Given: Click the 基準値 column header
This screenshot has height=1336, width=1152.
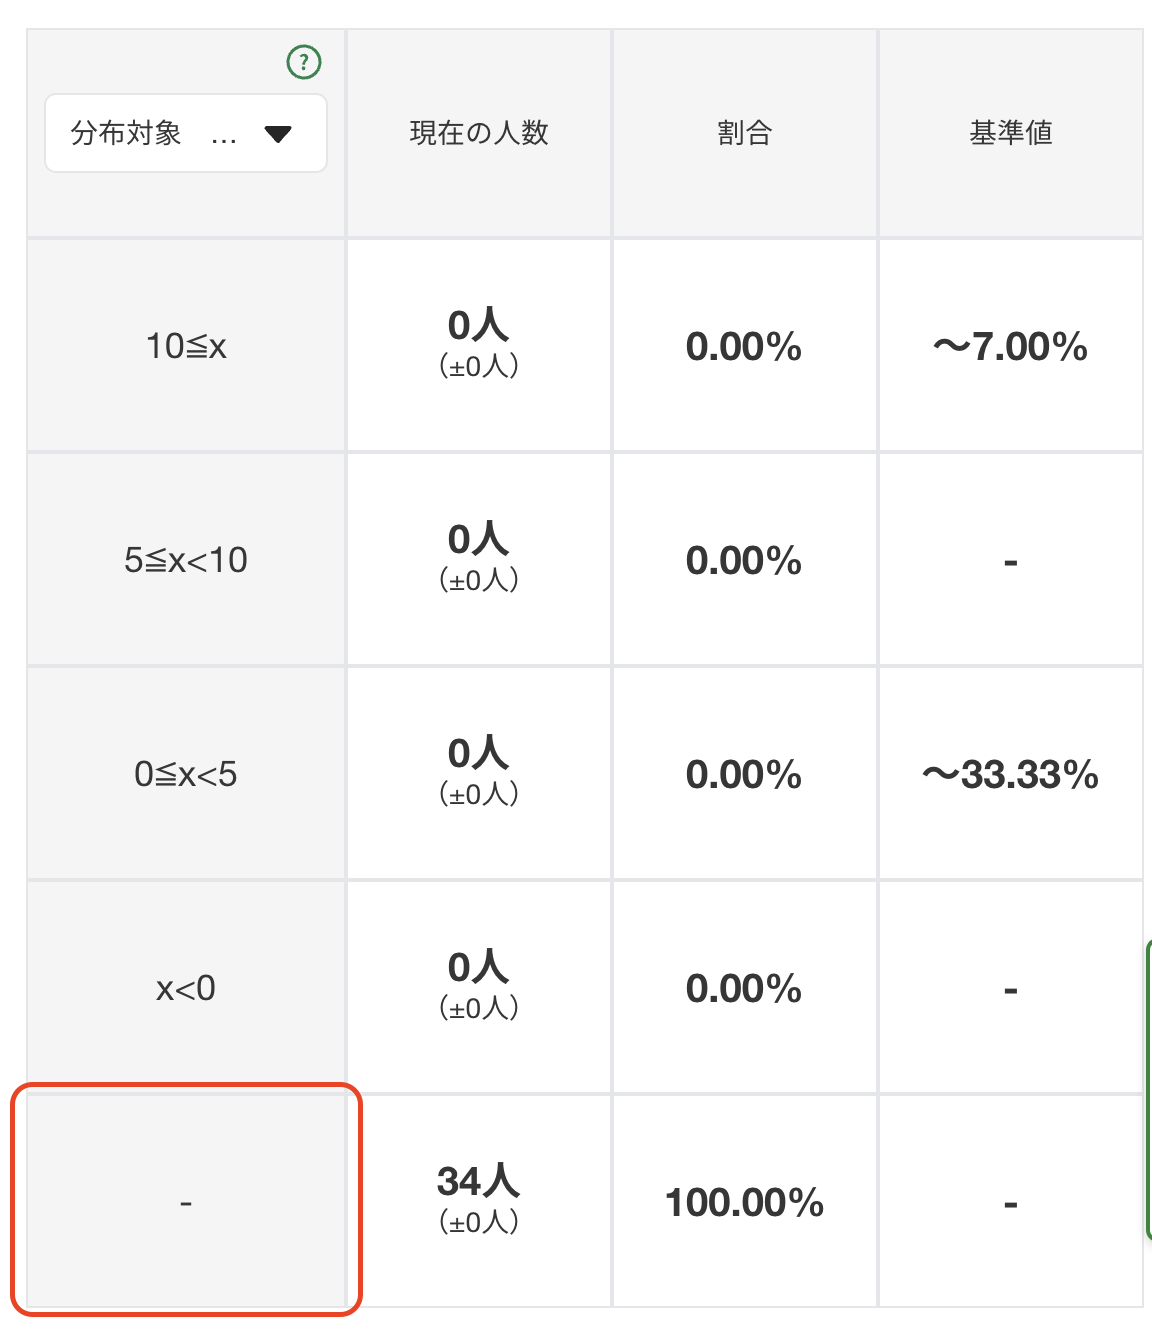Looking at the screenshot, I should [x=1011, y=132].
